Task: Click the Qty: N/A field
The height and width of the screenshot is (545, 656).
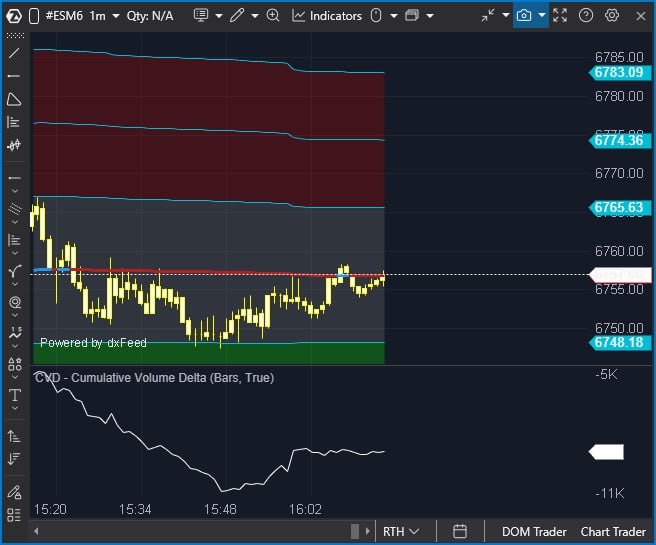Action: [150, 16]
